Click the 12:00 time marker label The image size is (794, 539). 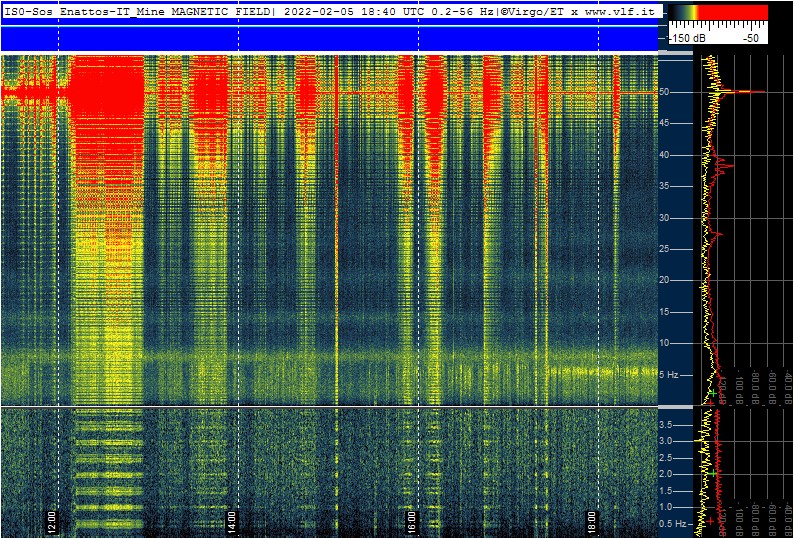(52, 520)
